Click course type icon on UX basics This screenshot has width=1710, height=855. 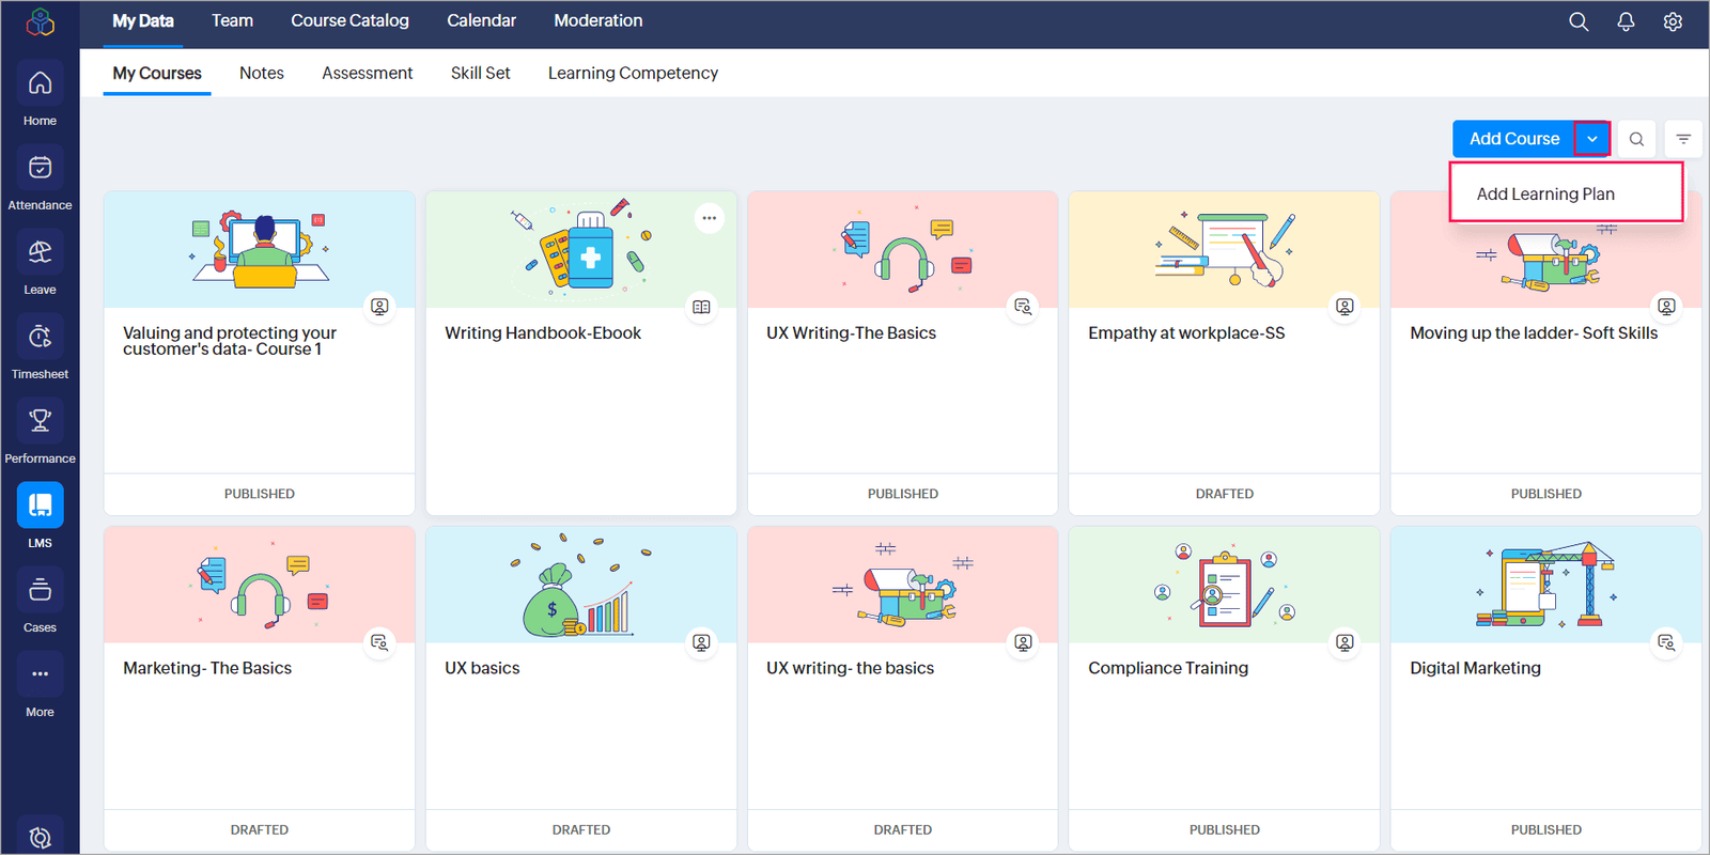(x=702, y=642)
